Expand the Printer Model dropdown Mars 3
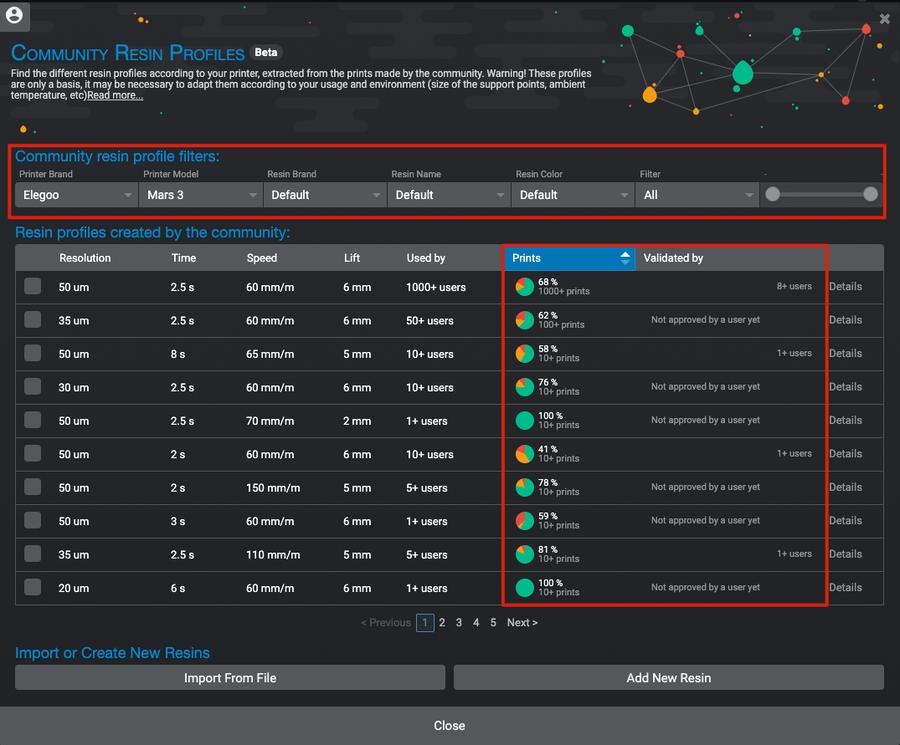 click(x=200, y=195)
